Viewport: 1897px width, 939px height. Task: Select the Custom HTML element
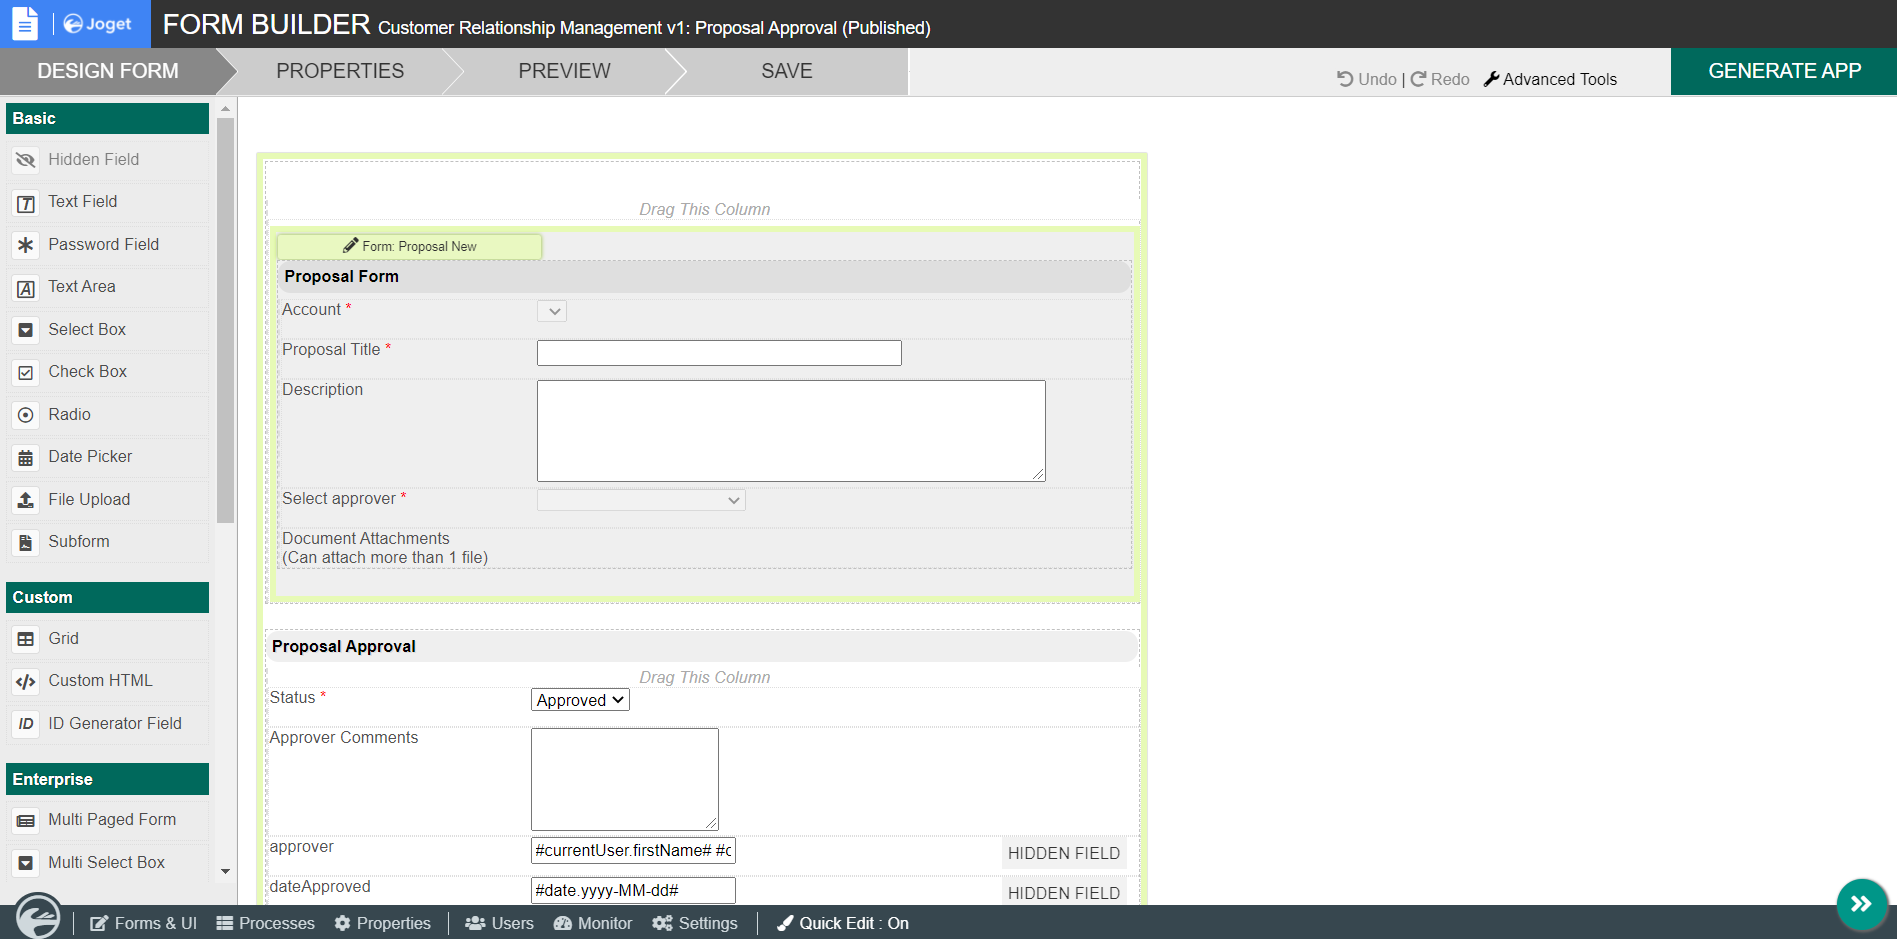point(100,680)
